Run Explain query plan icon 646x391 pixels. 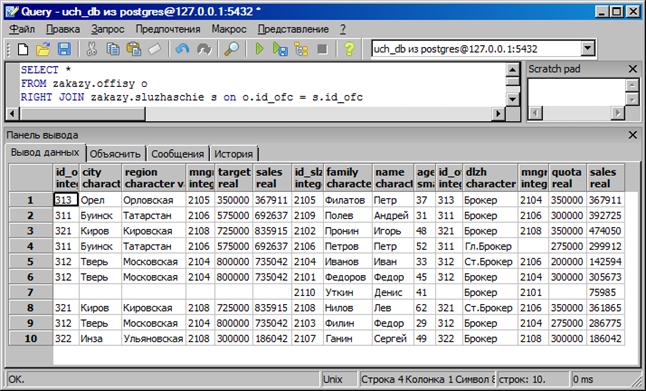pyautogui.click(x=301, y=49)
